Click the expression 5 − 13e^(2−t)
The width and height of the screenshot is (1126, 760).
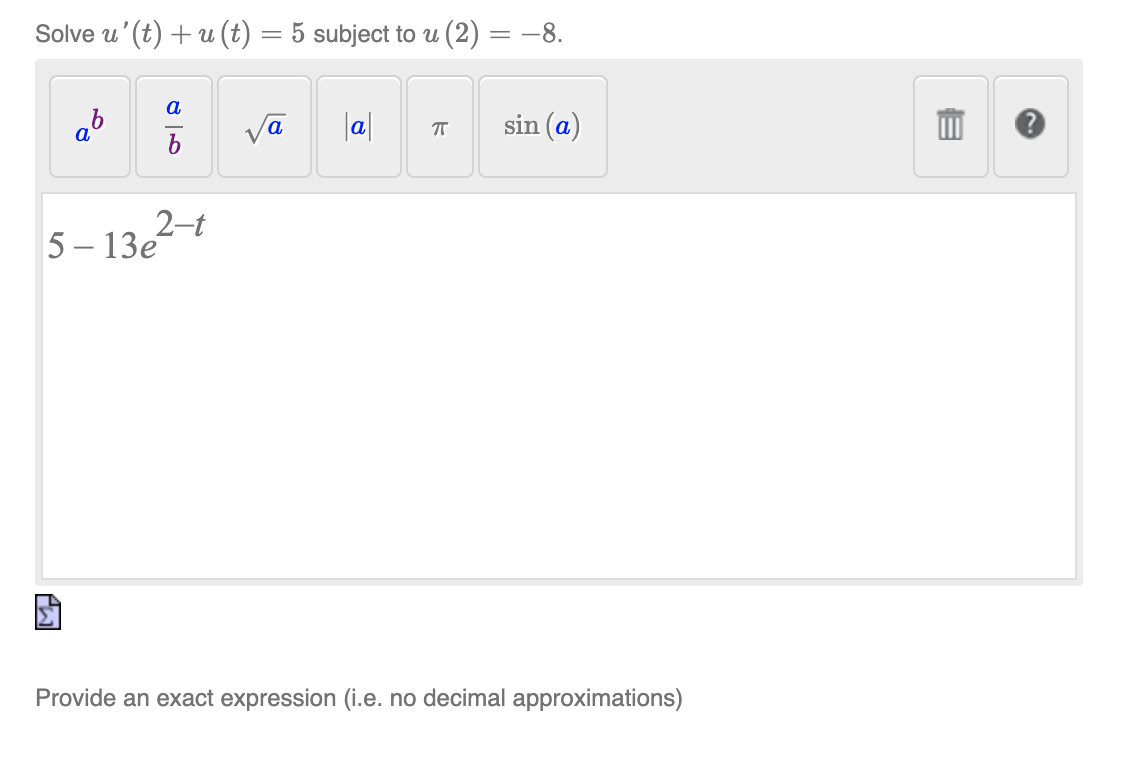click(x=125, y=240)
